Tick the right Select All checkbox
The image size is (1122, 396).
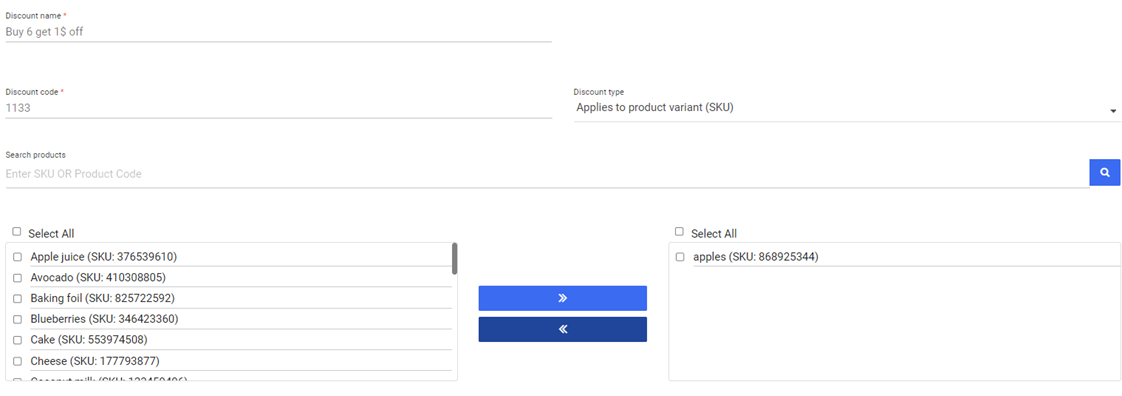[680, 231]
